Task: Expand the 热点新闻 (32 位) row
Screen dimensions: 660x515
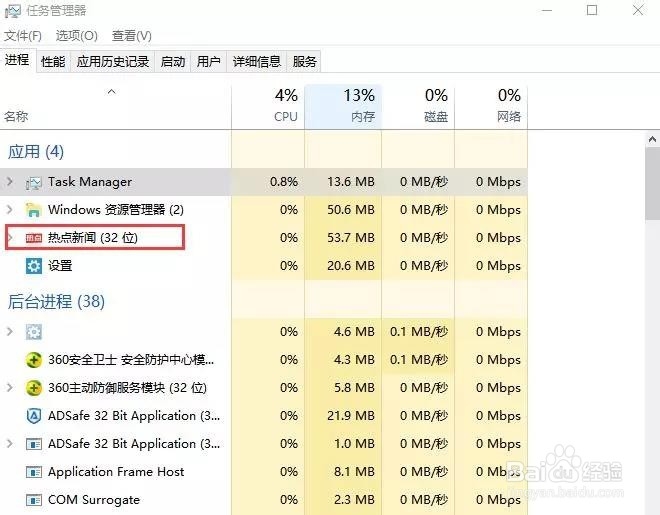Action: pos(11,238)
